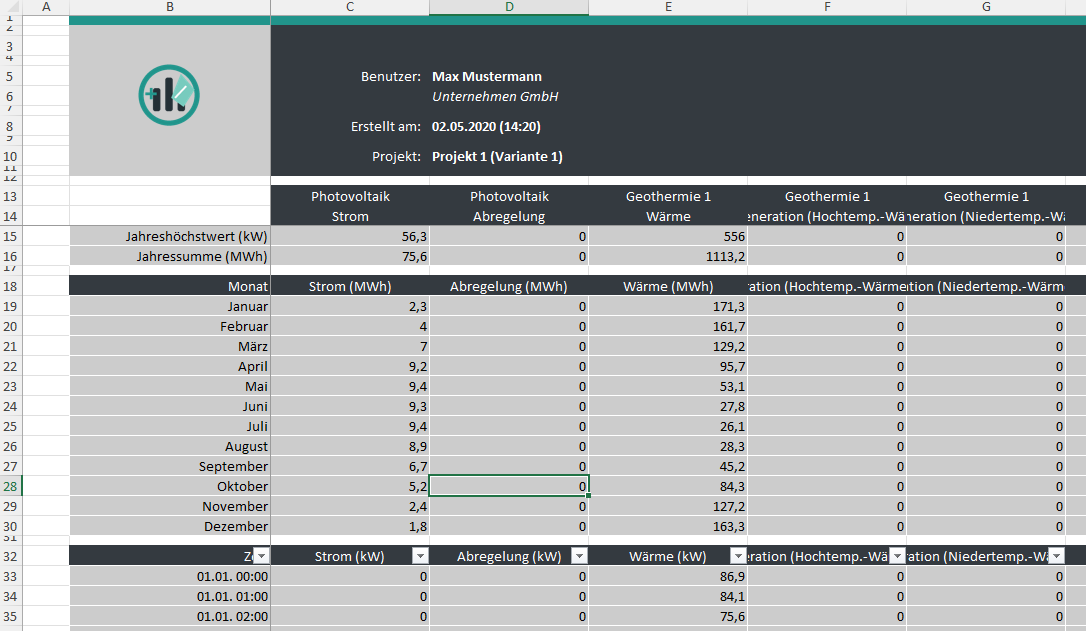
Task: Click Jahreshöchstwert (kW) label
Action: tap(196, 236)
